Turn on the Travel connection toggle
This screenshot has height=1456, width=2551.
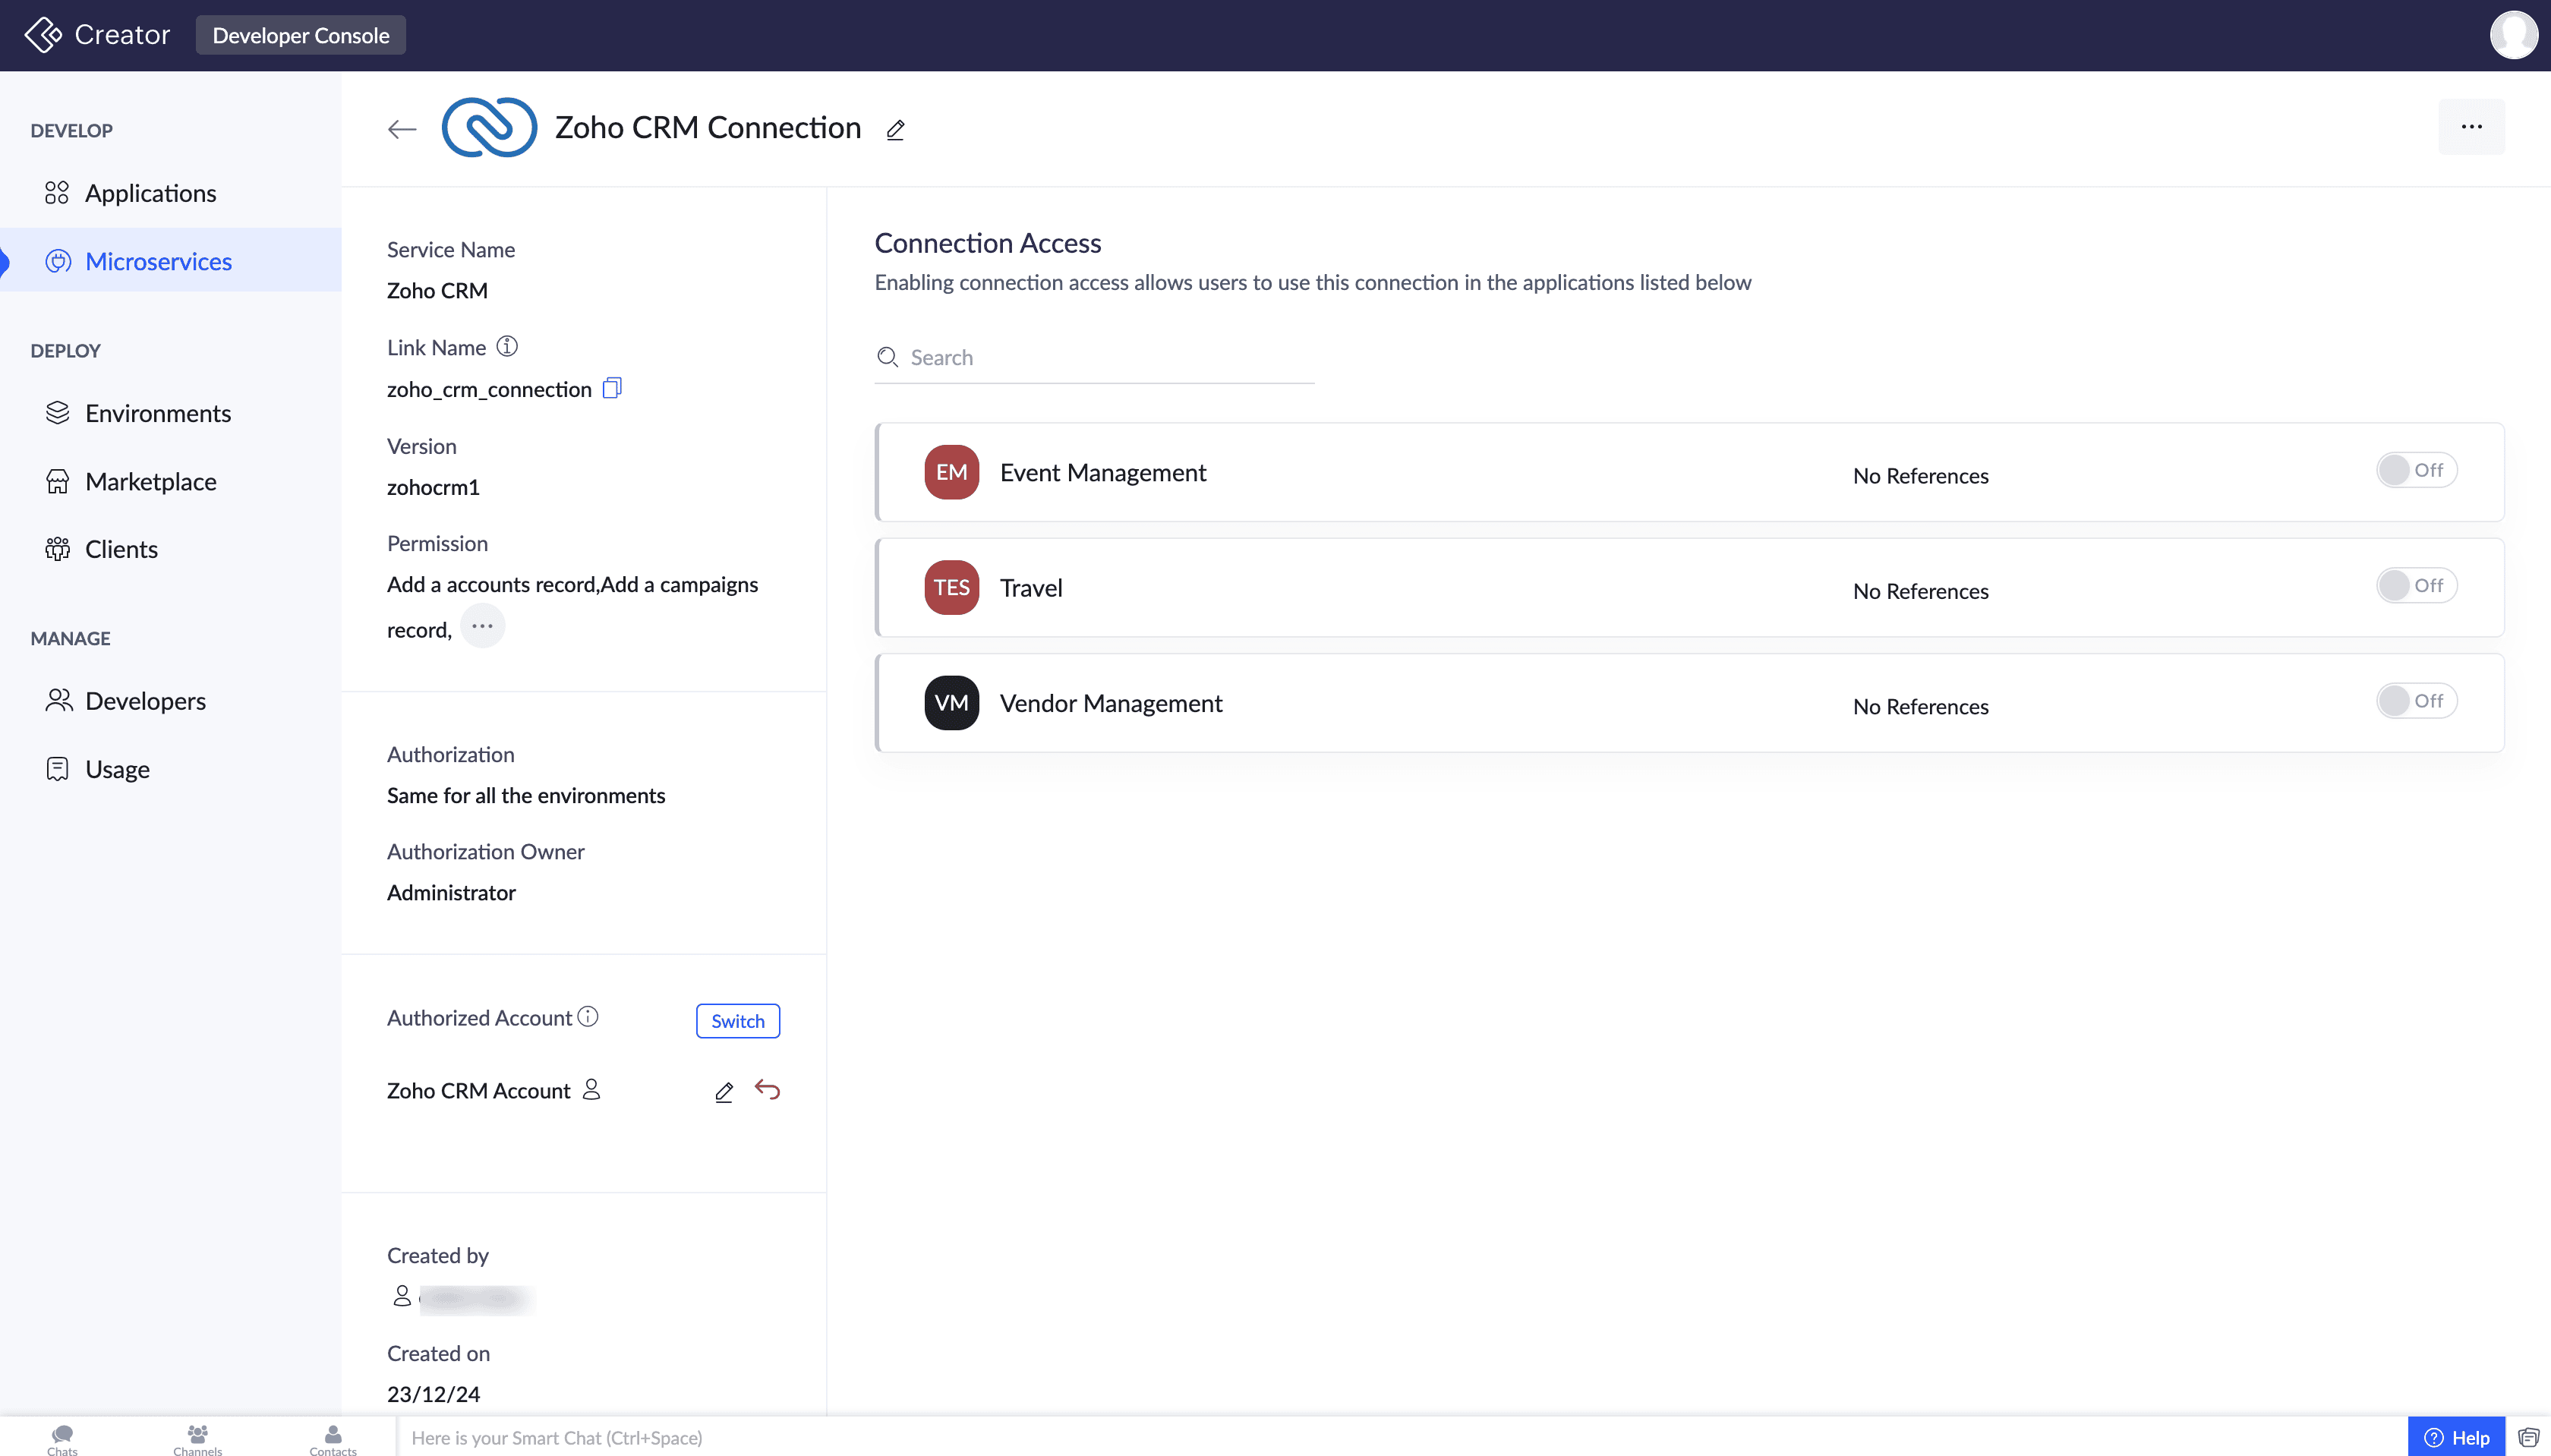pos(2415,585)
